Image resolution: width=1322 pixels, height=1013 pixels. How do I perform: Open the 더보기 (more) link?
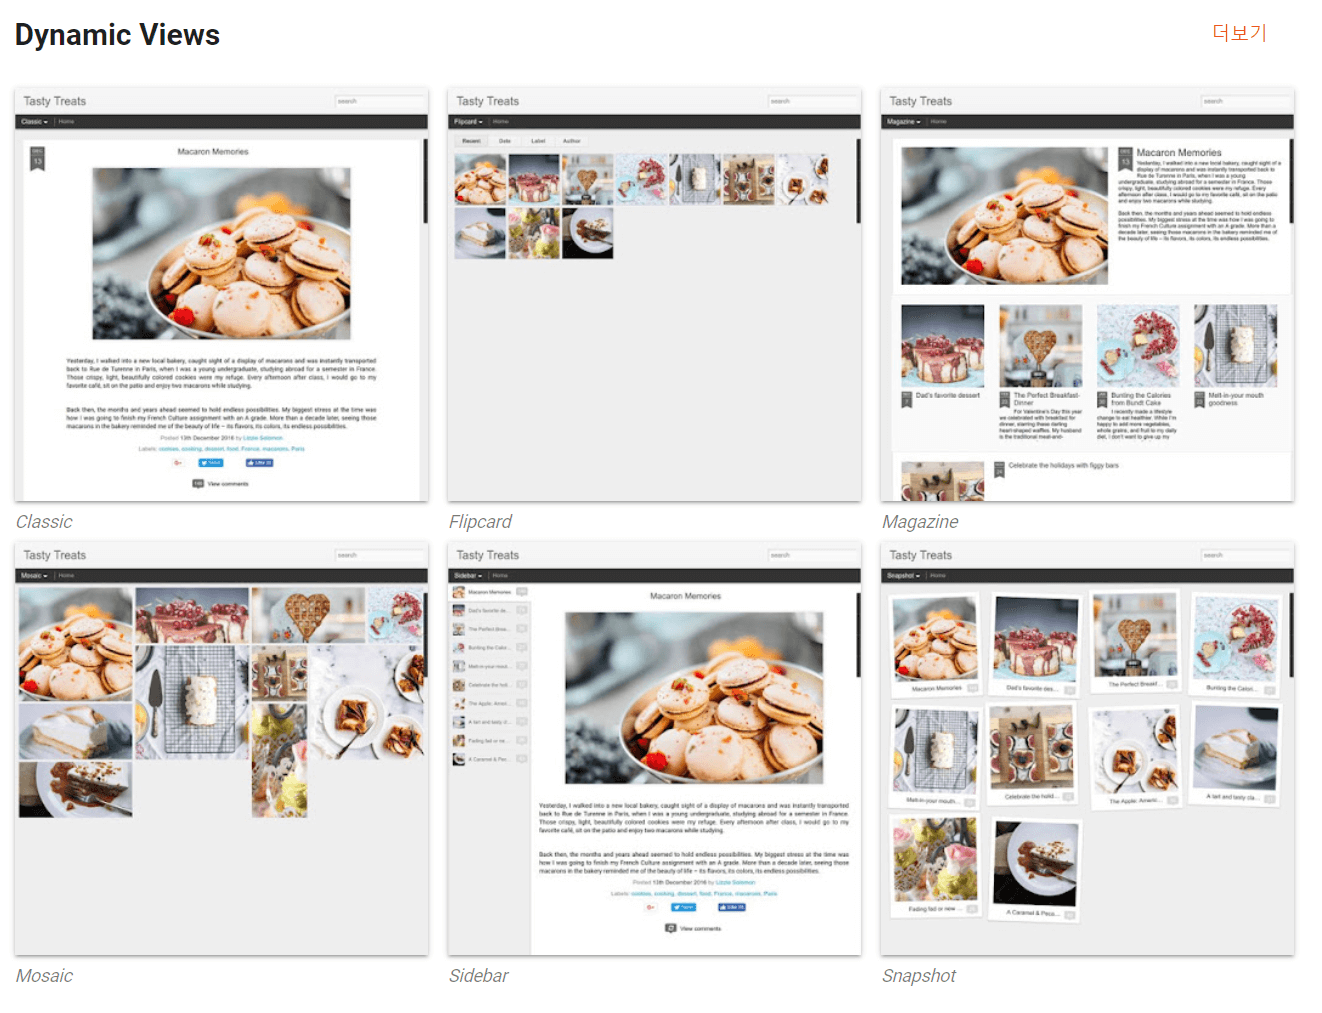coord(1239,33)
